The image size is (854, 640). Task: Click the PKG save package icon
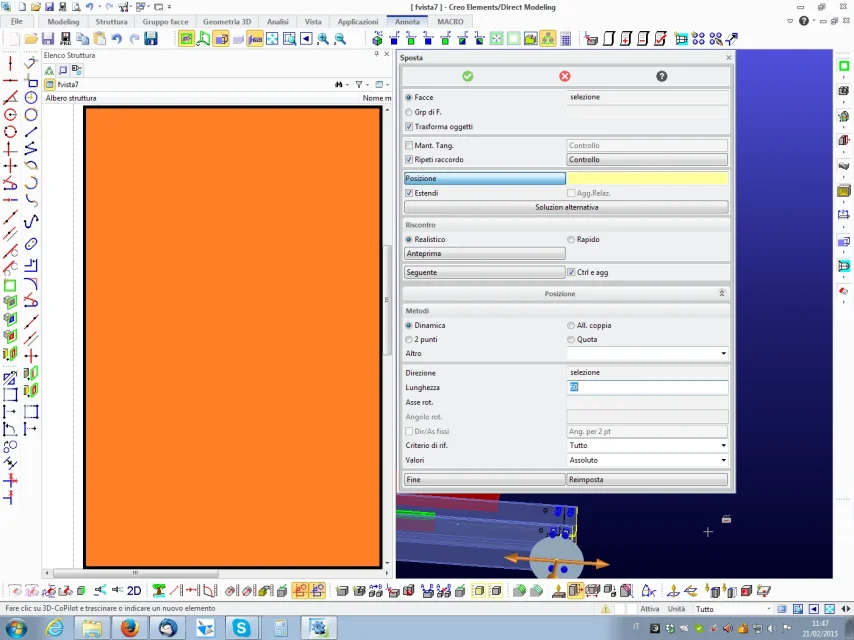click(x=65, y=39)
